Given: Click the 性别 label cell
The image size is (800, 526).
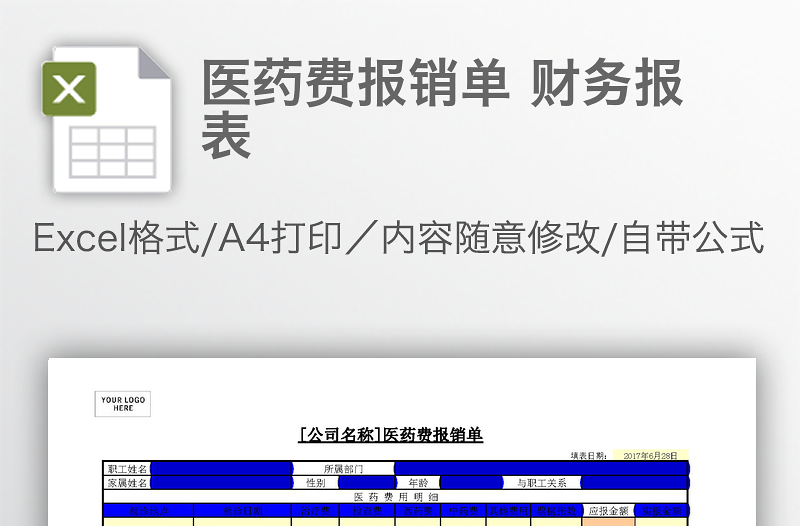Looking at the screenshot, I should click(316, 483).
